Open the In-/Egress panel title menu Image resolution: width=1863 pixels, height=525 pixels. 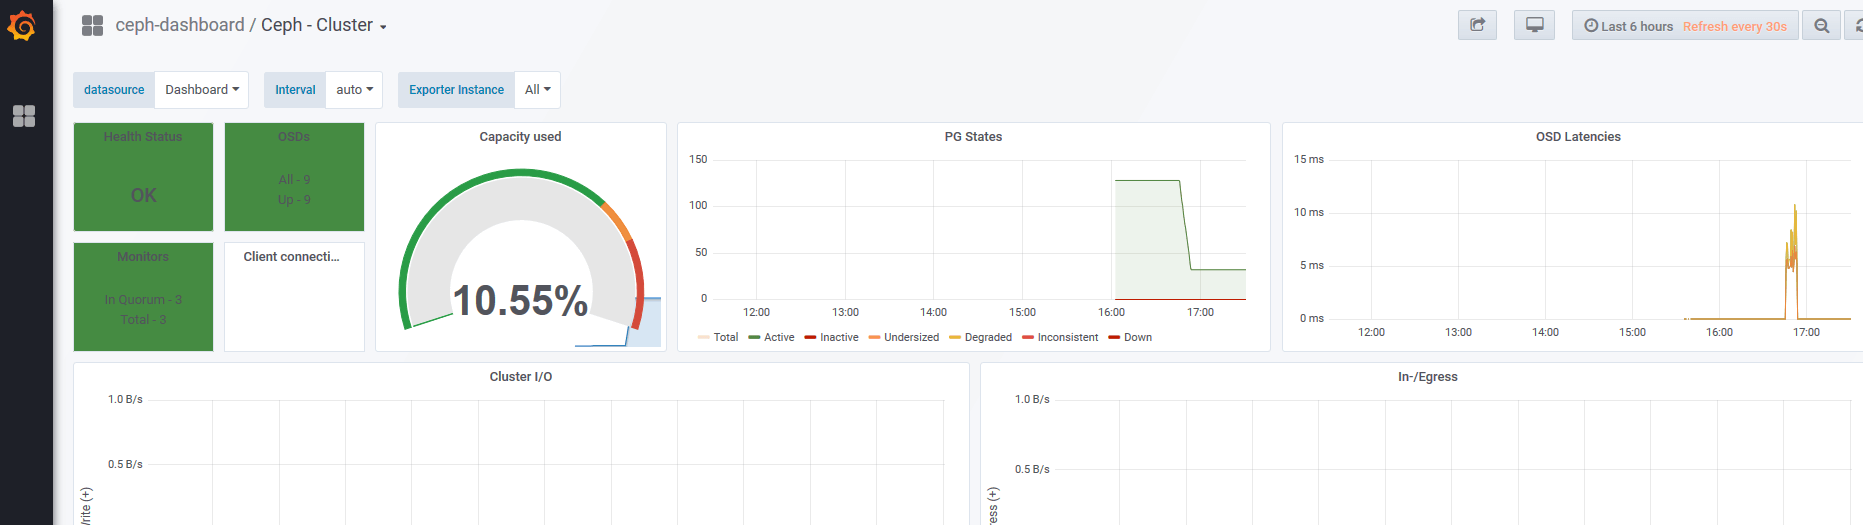(1428, 377)
